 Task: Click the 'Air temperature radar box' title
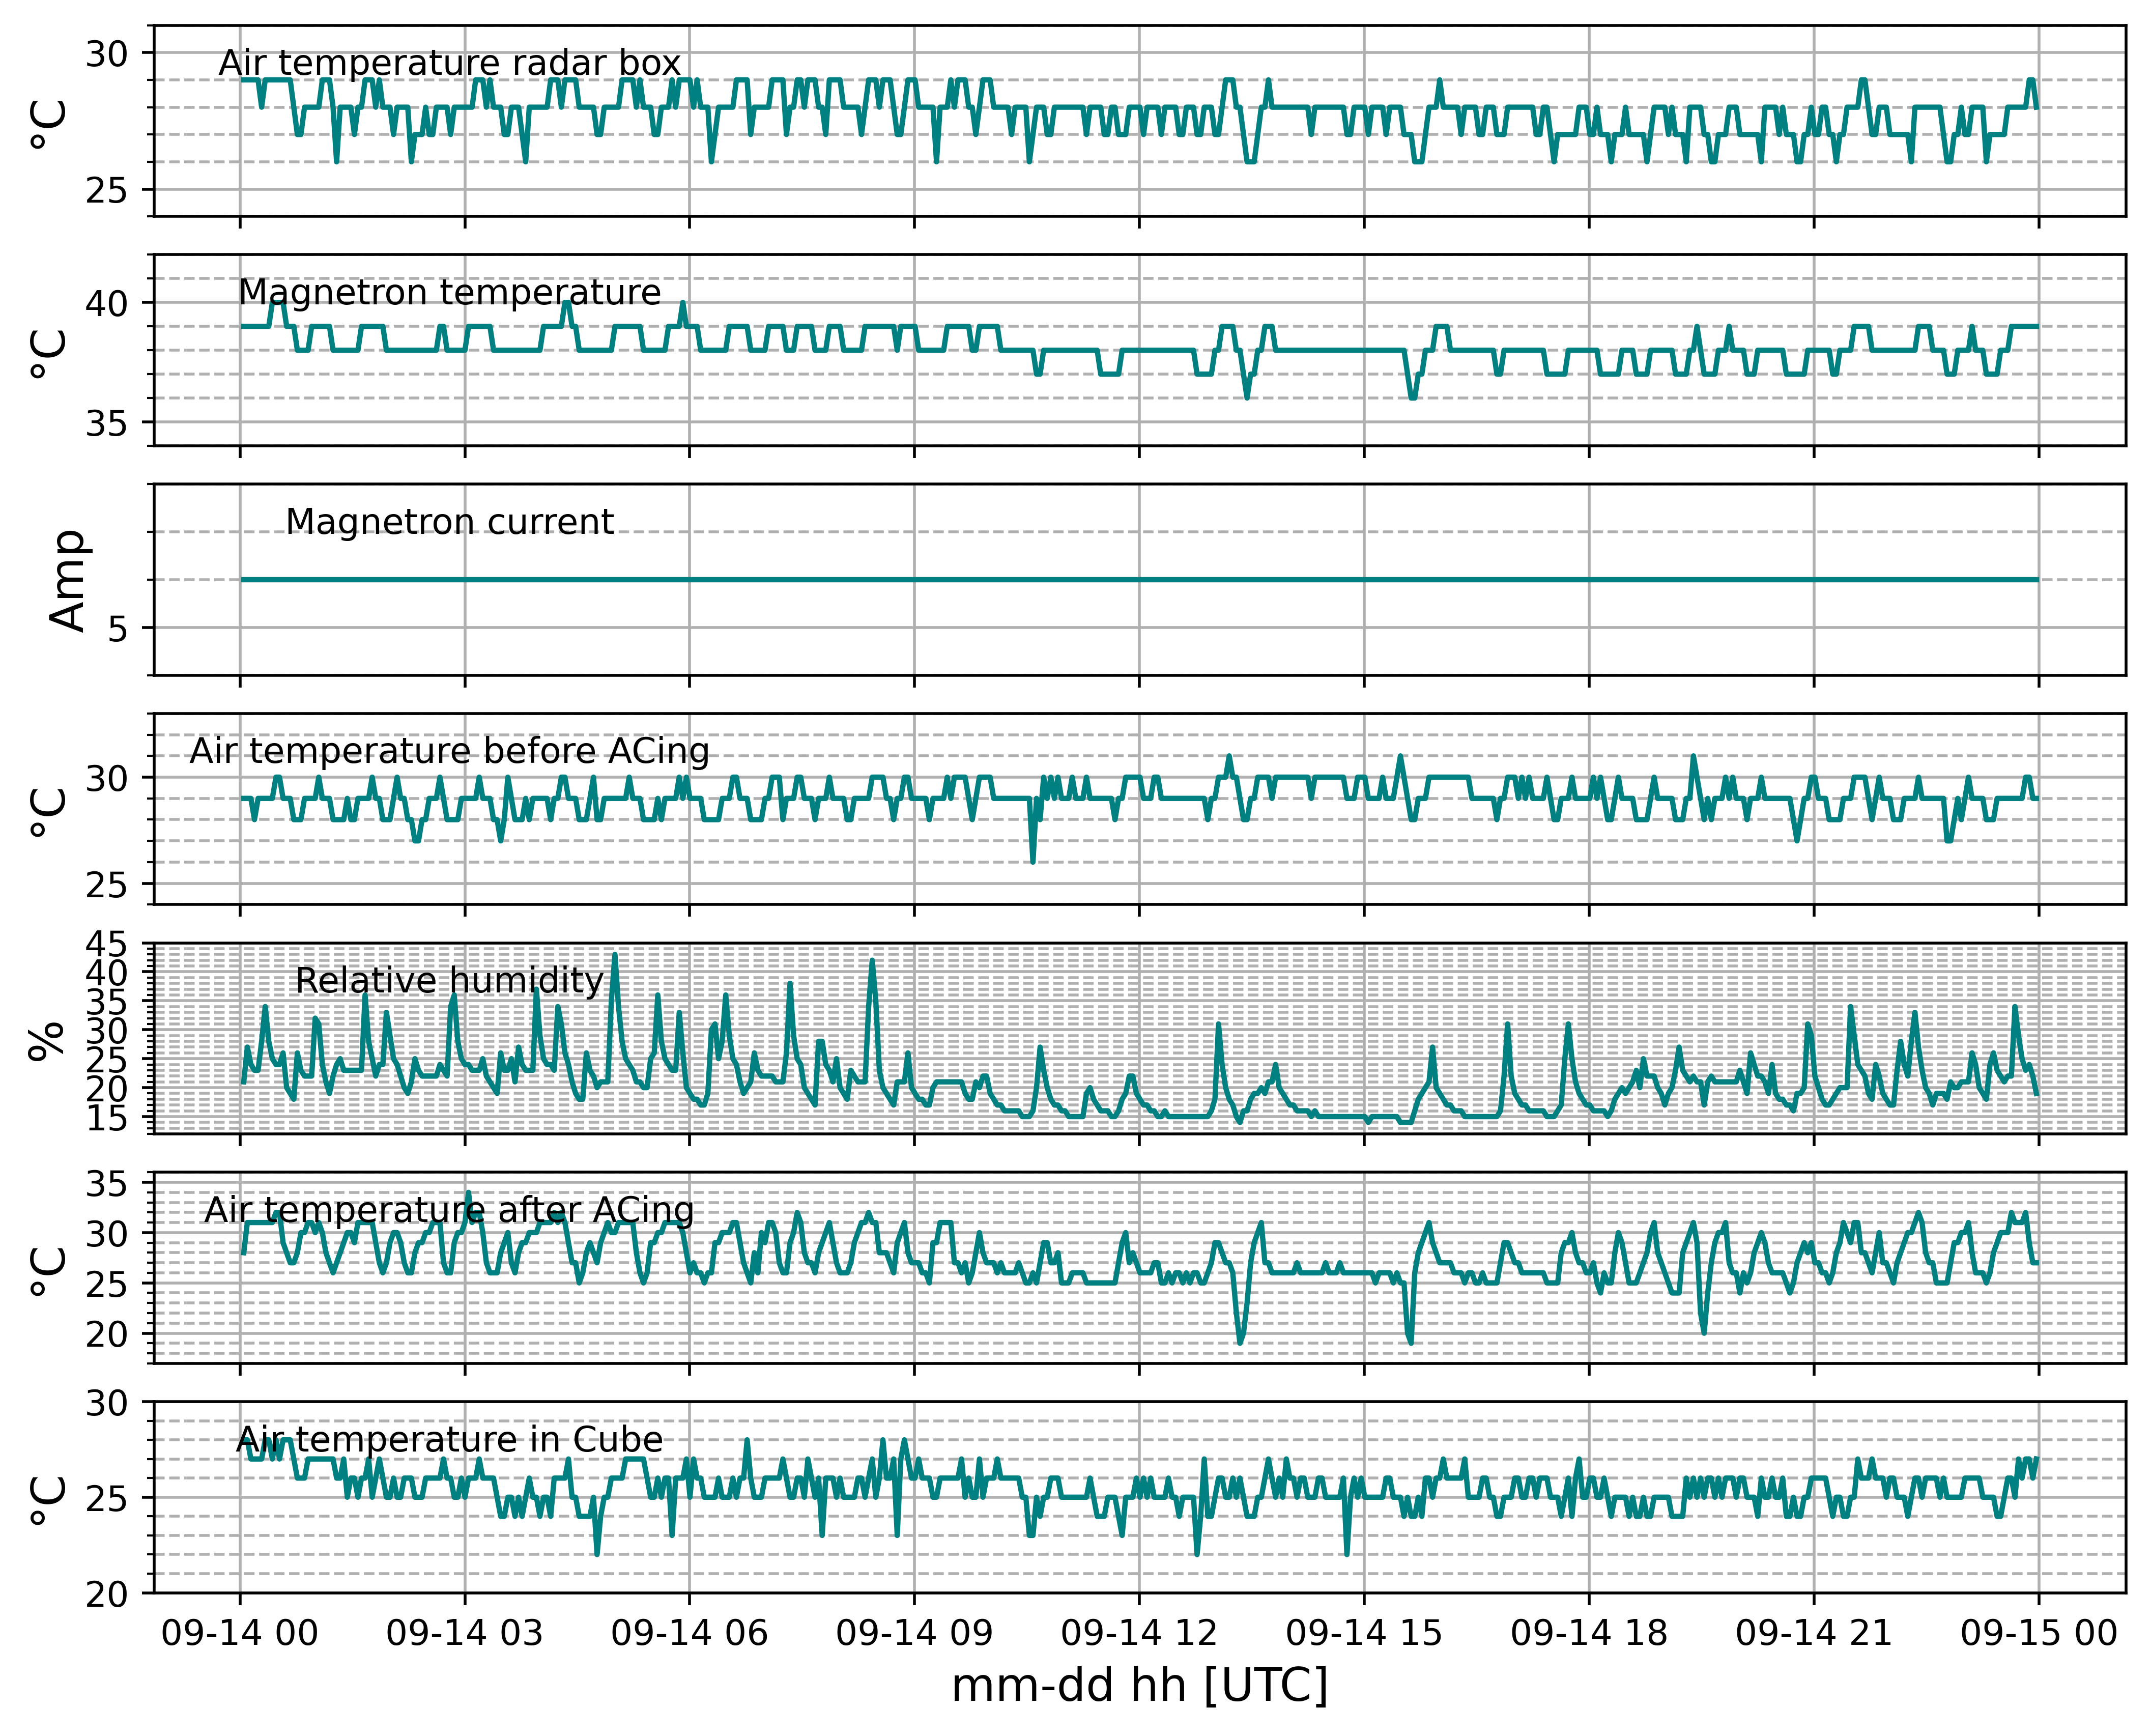[x=450, y=63]
